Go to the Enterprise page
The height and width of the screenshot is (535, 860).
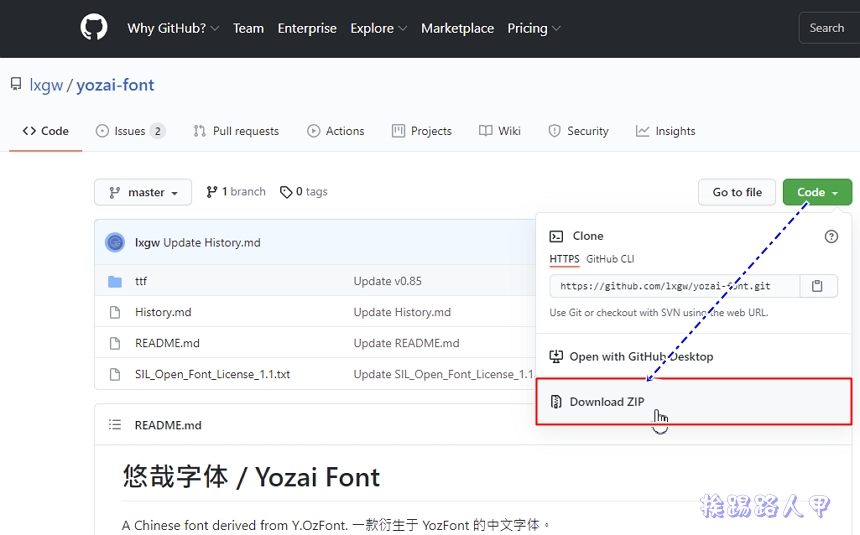click(x=307, y=28)
